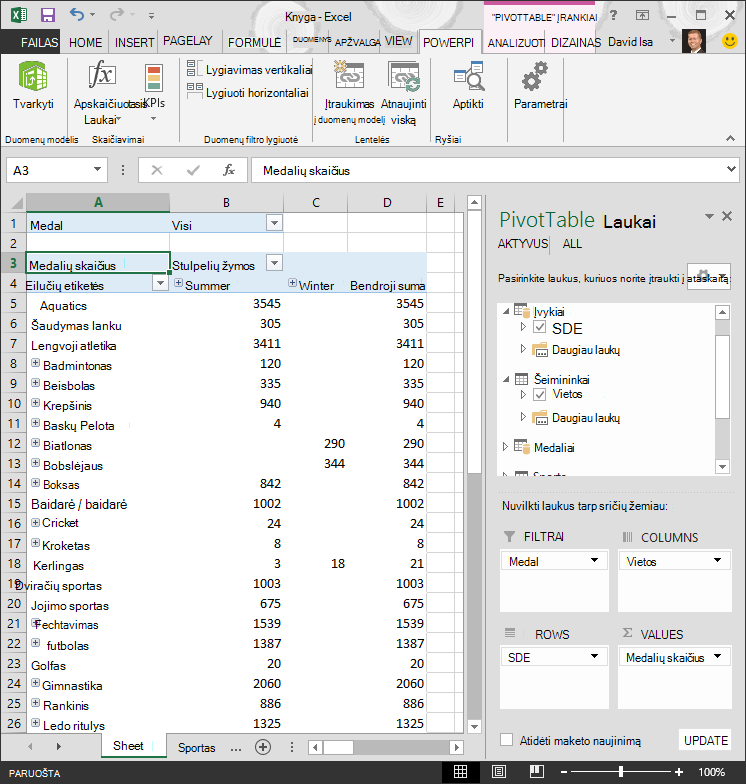Open the Tvarkyti data model manager
Image resolution: width=746 pixels, height=784 pixels.
[33, 85]
